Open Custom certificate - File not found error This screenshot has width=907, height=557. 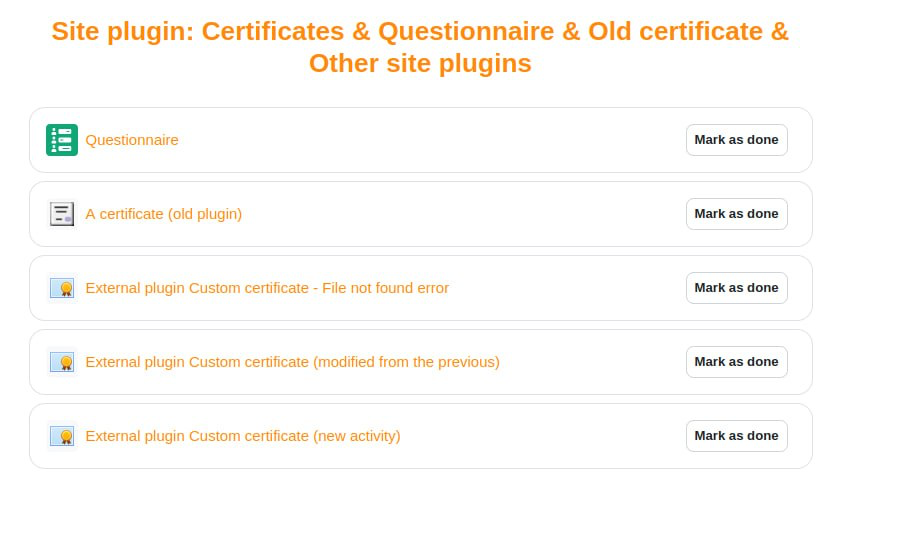pyautogui.click(x=267, y=288)
